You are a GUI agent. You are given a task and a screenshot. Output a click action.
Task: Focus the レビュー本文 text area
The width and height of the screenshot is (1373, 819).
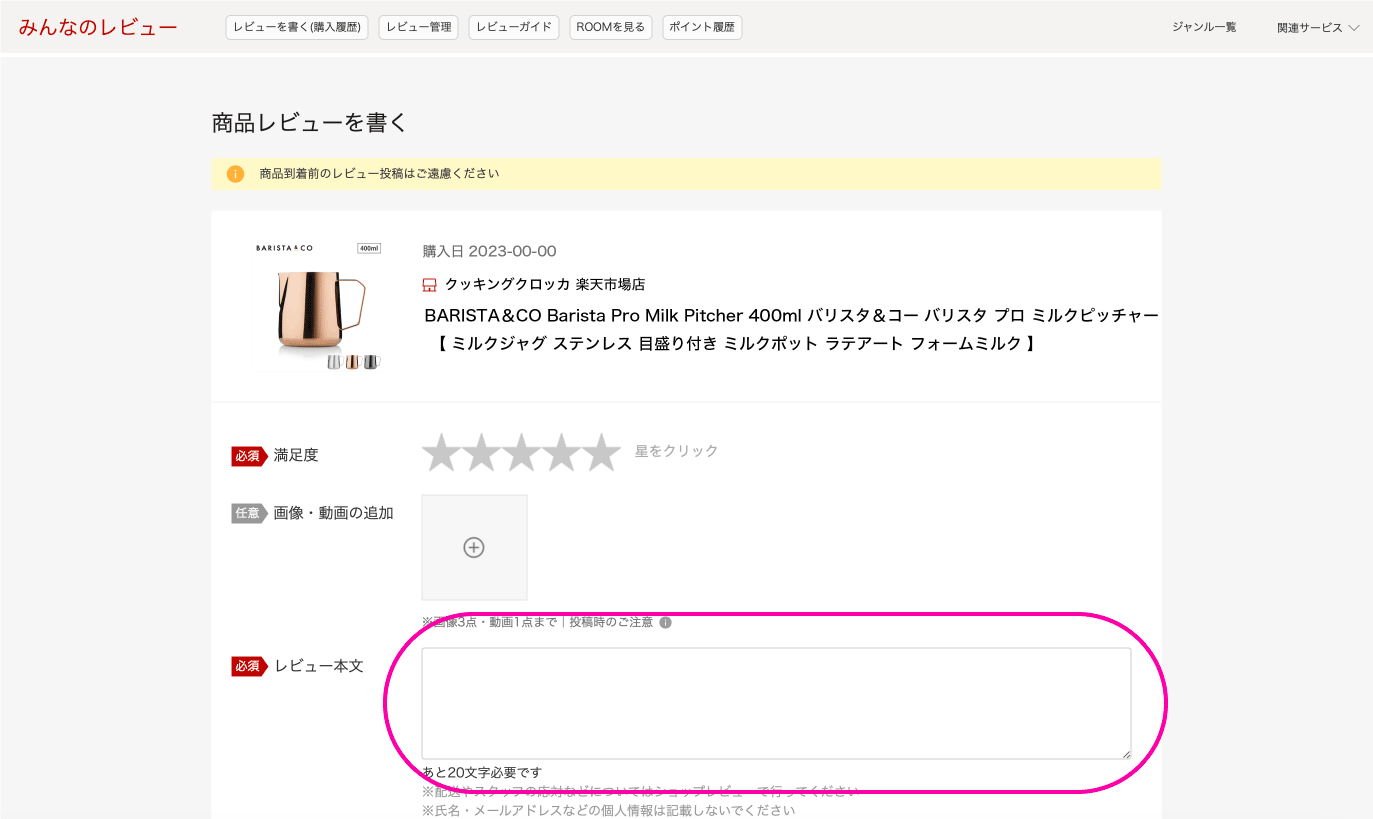[776, 703]
